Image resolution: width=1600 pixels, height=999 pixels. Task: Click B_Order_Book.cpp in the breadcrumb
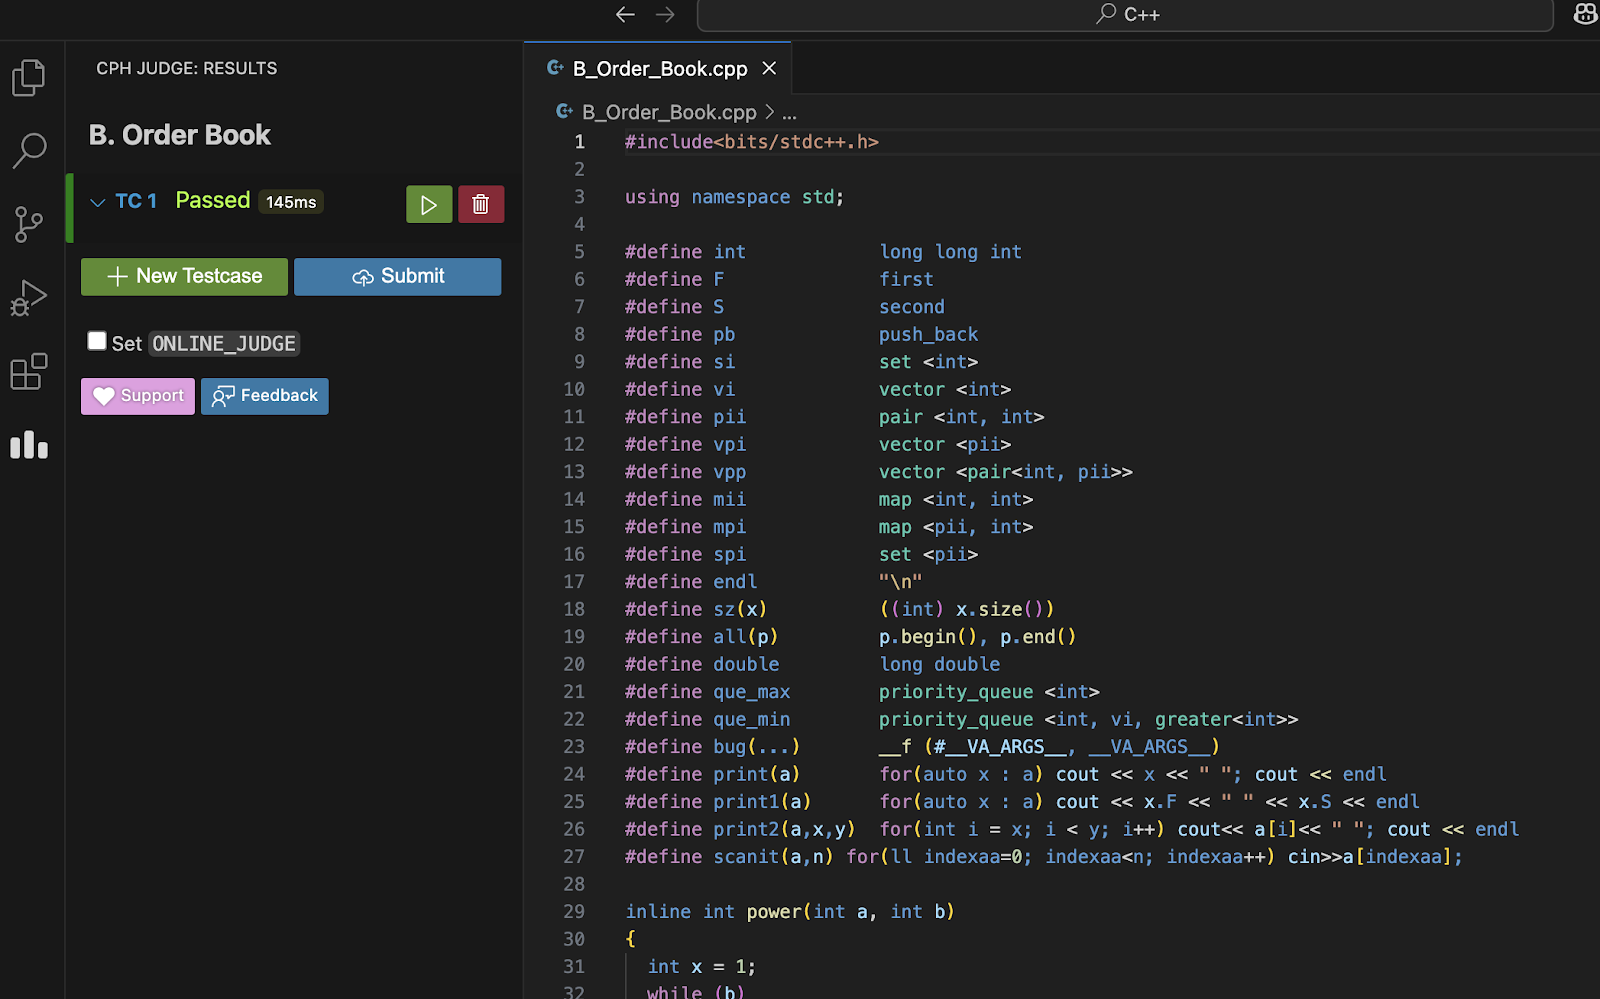(x=669, y=112)
